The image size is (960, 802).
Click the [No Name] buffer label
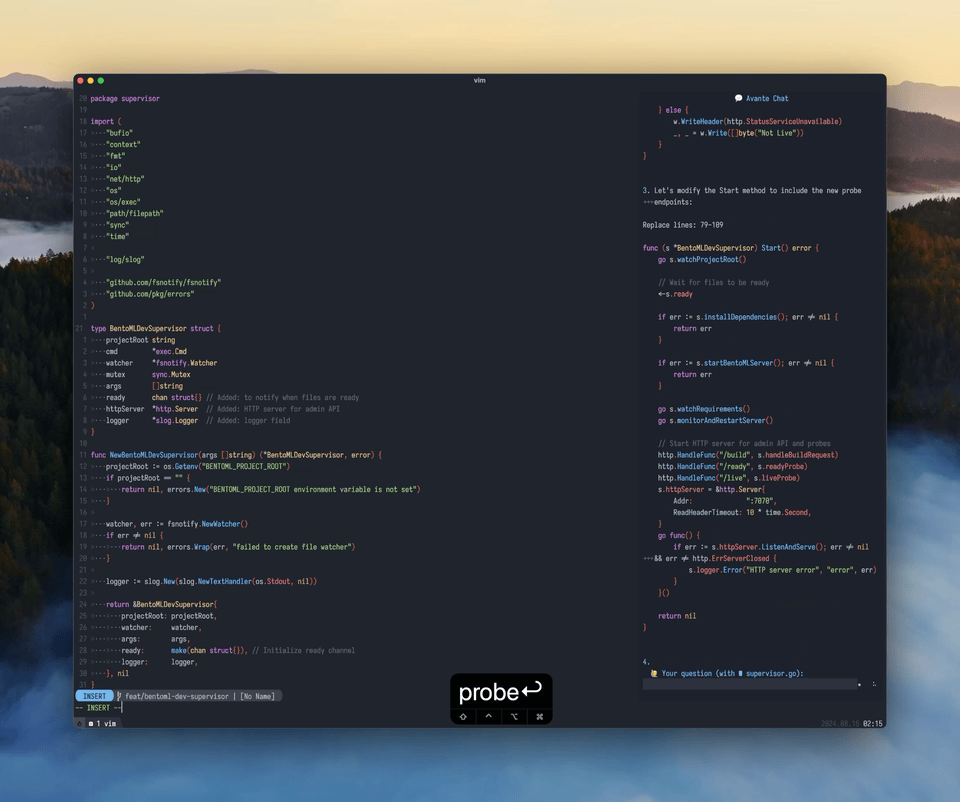(x=257, y=696)
